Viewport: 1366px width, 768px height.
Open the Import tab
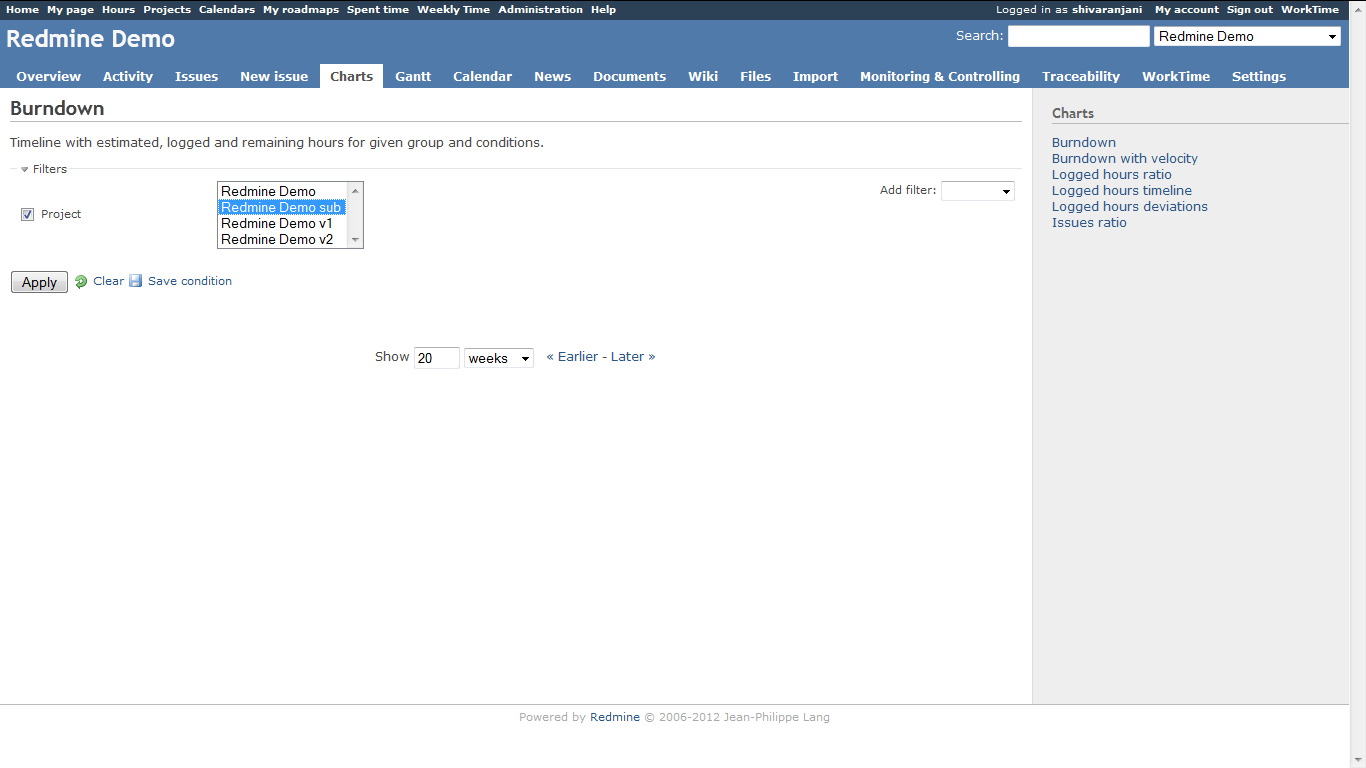point(815,76)
